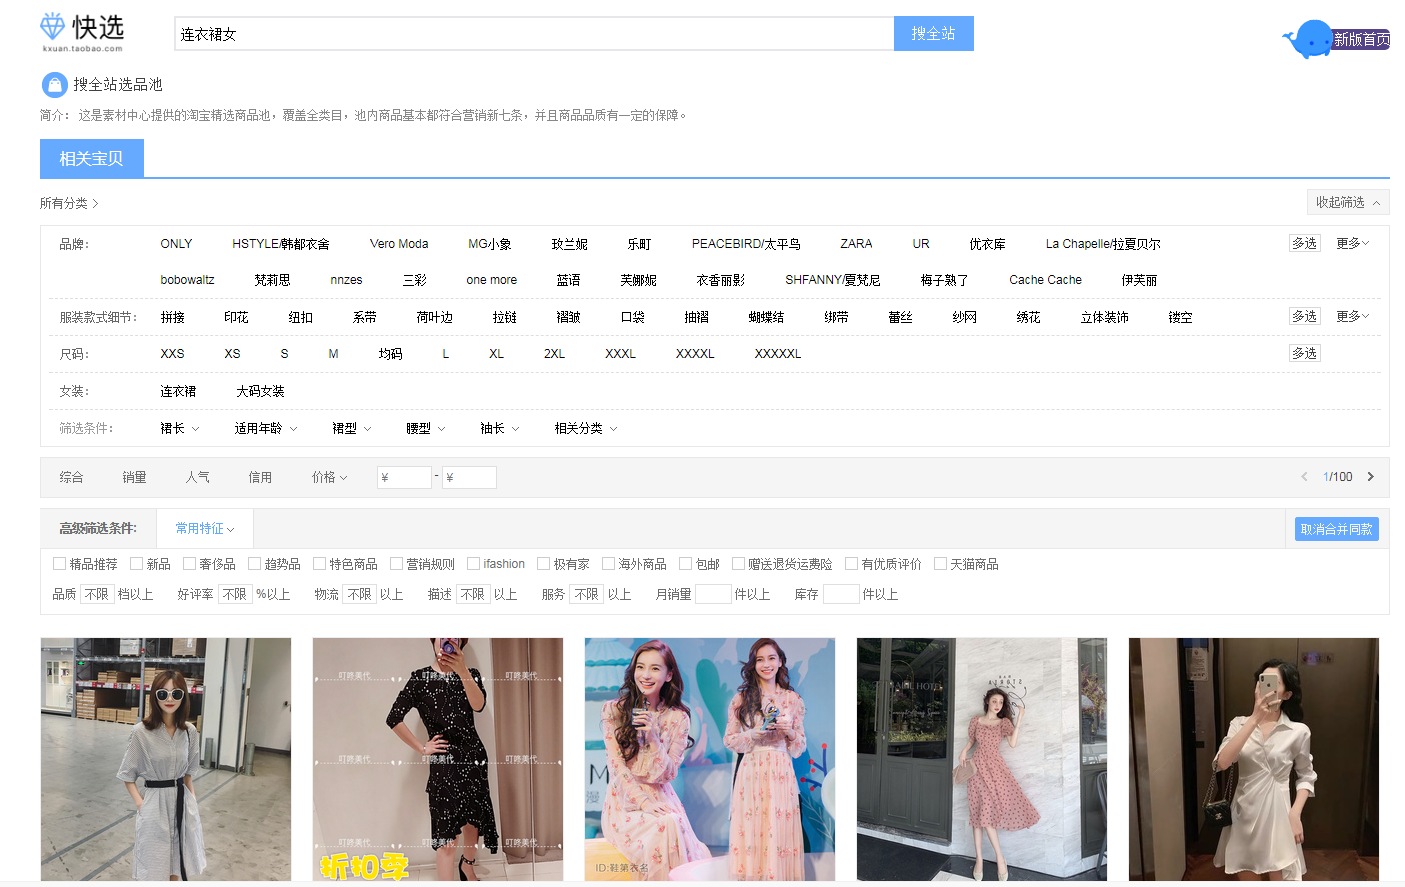This screenshot has height=887, width=1405.
Task: Click the 库存 input box
Action: point(841,594)
